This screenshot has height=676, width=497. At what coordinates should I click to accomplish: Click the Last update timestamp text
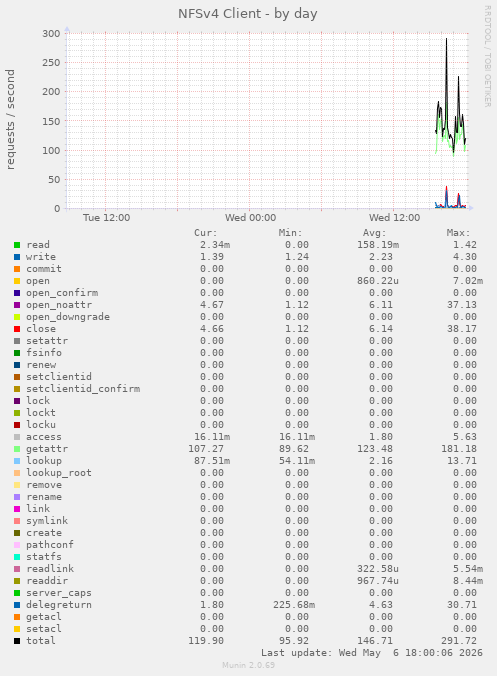pyautogui.click(x=372, y=653)
